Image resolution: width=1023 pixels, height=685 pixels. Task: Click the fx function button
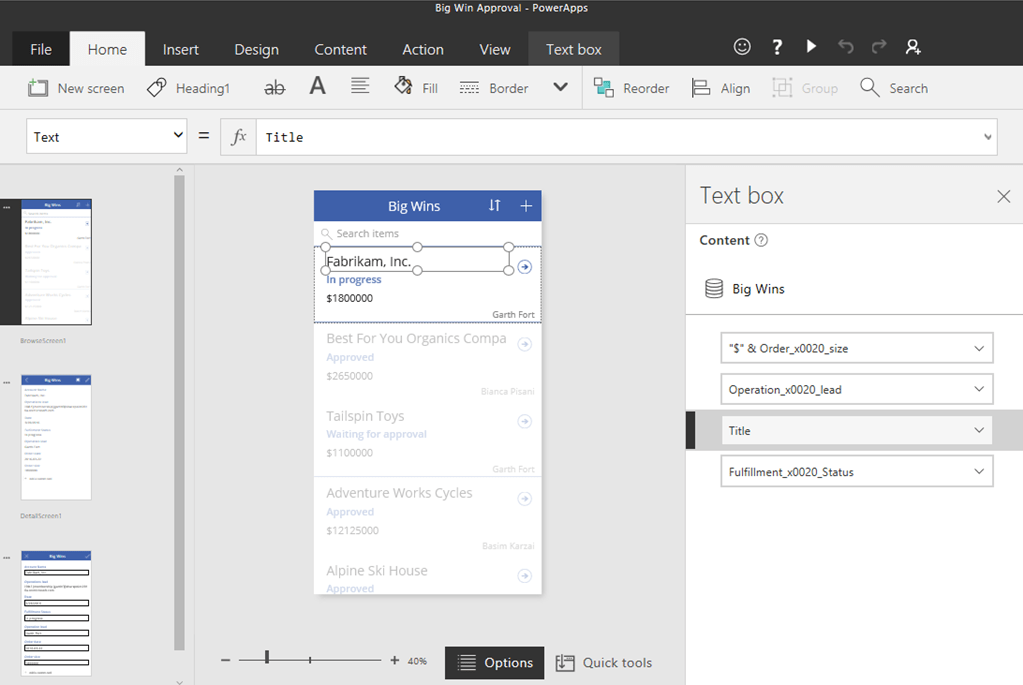239,137
